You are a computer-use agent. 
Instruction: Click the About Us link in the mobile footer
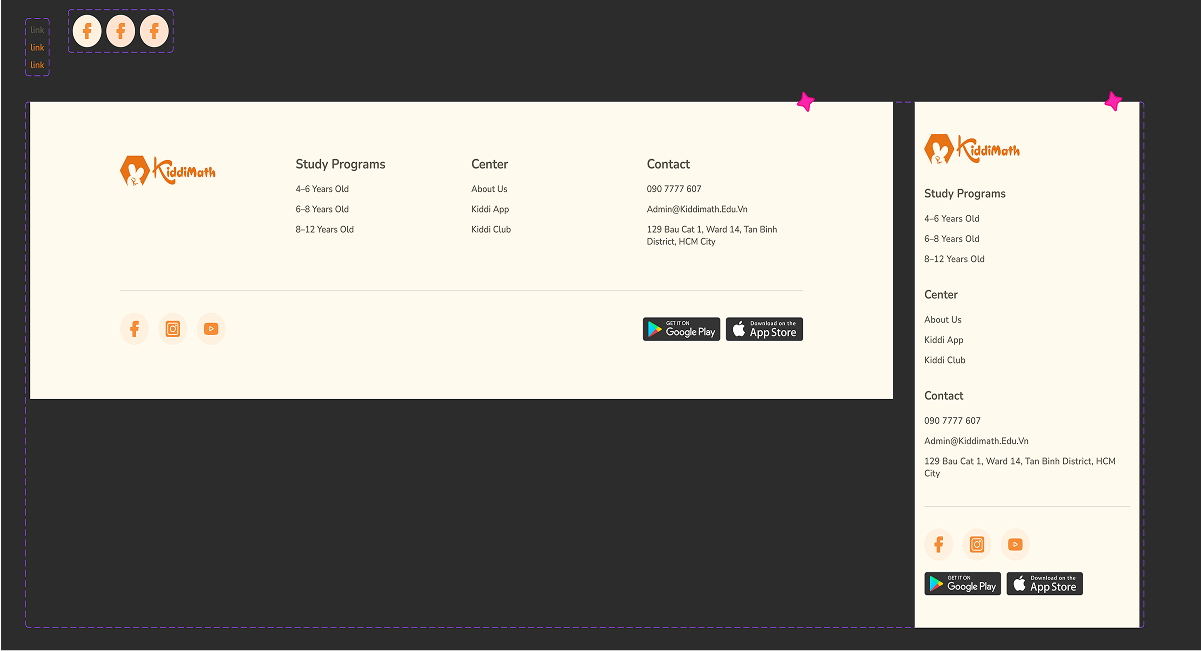943,320
